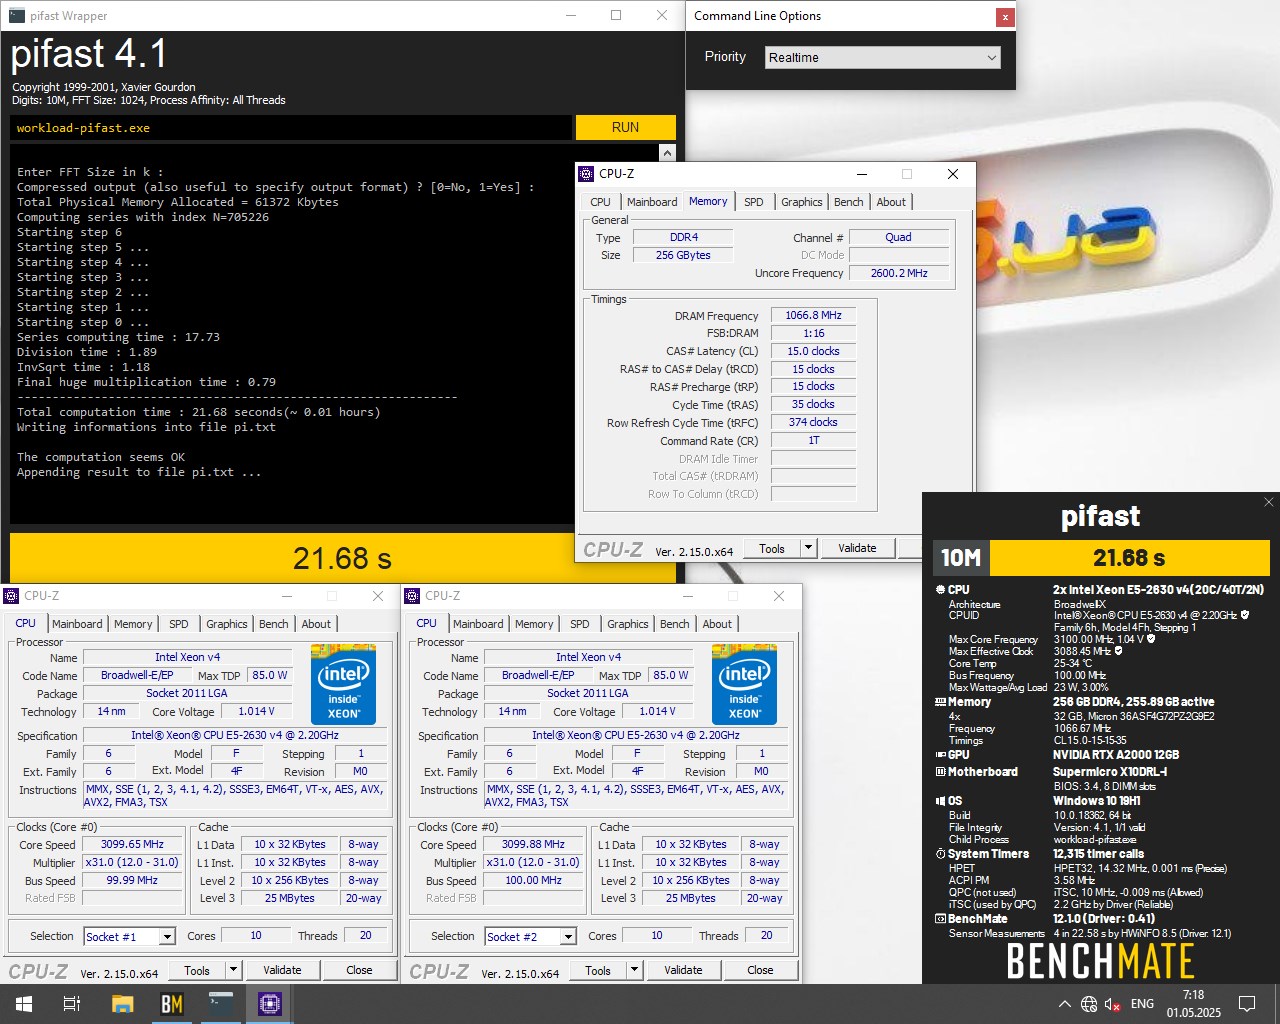This screenshot has height=1024, width=1280.
Task: Click Tools button in CPU-Z Memory window
Action: pyautogui.click(x=772, y=548)
